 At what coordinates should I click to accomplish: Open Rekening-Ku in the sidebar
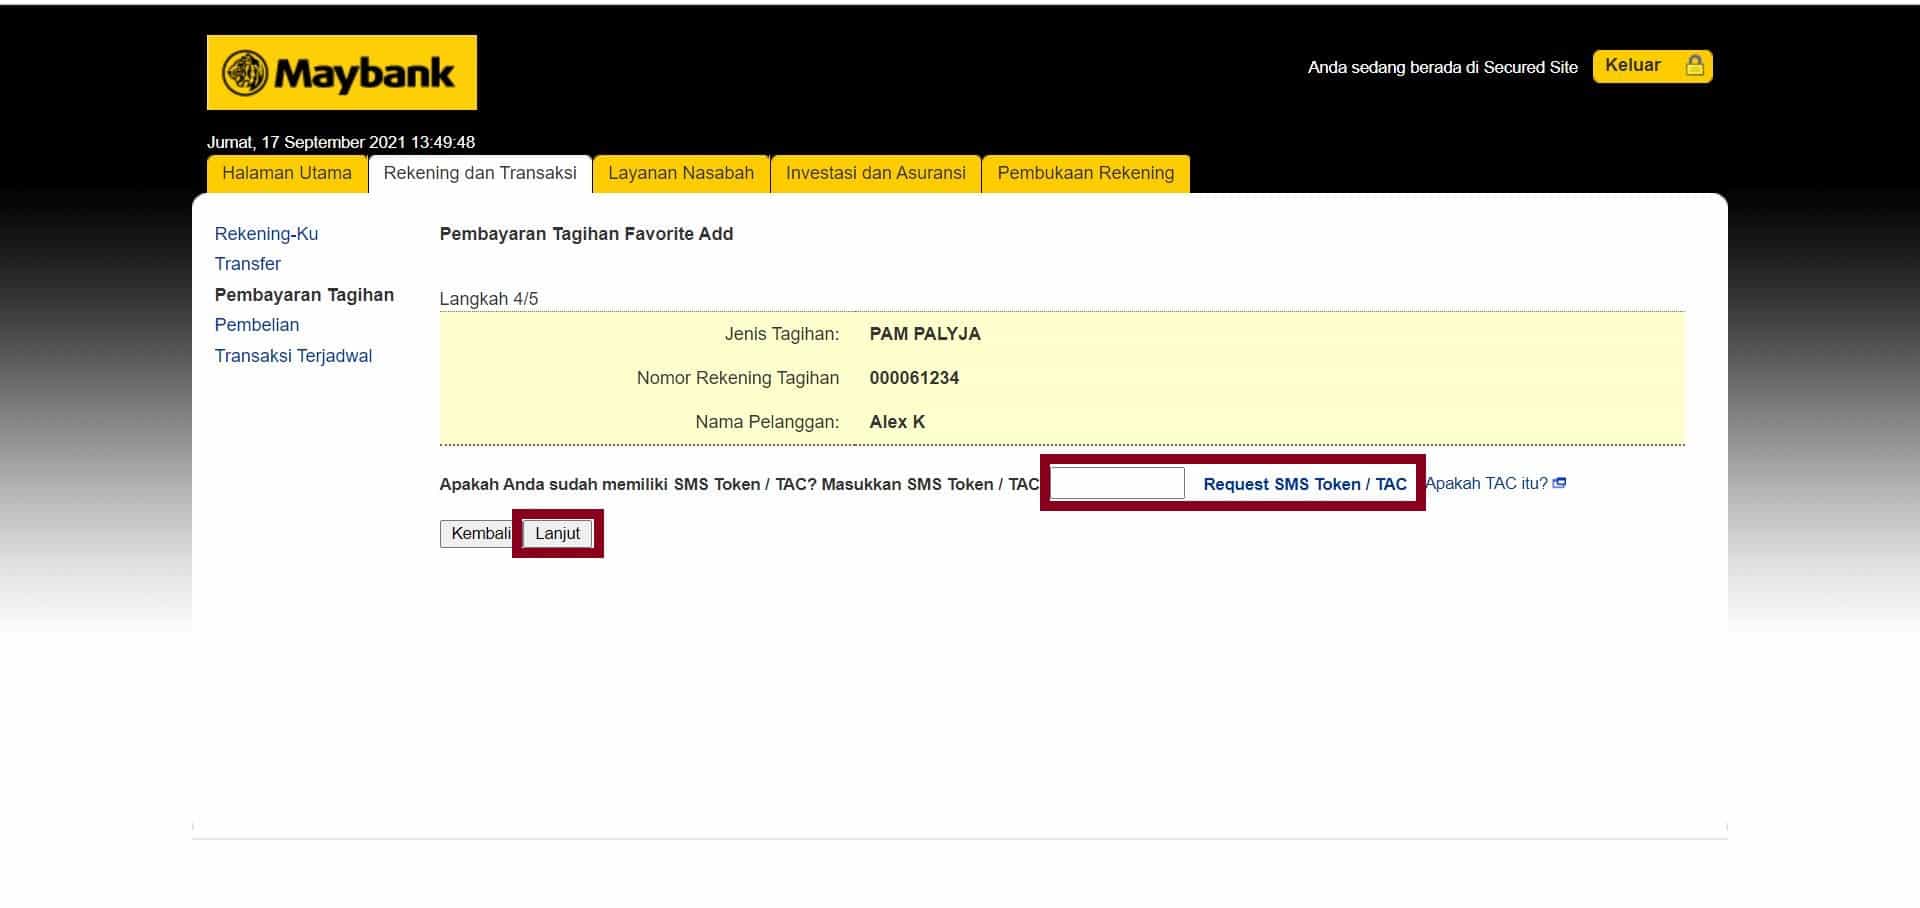tap(266, 234)
